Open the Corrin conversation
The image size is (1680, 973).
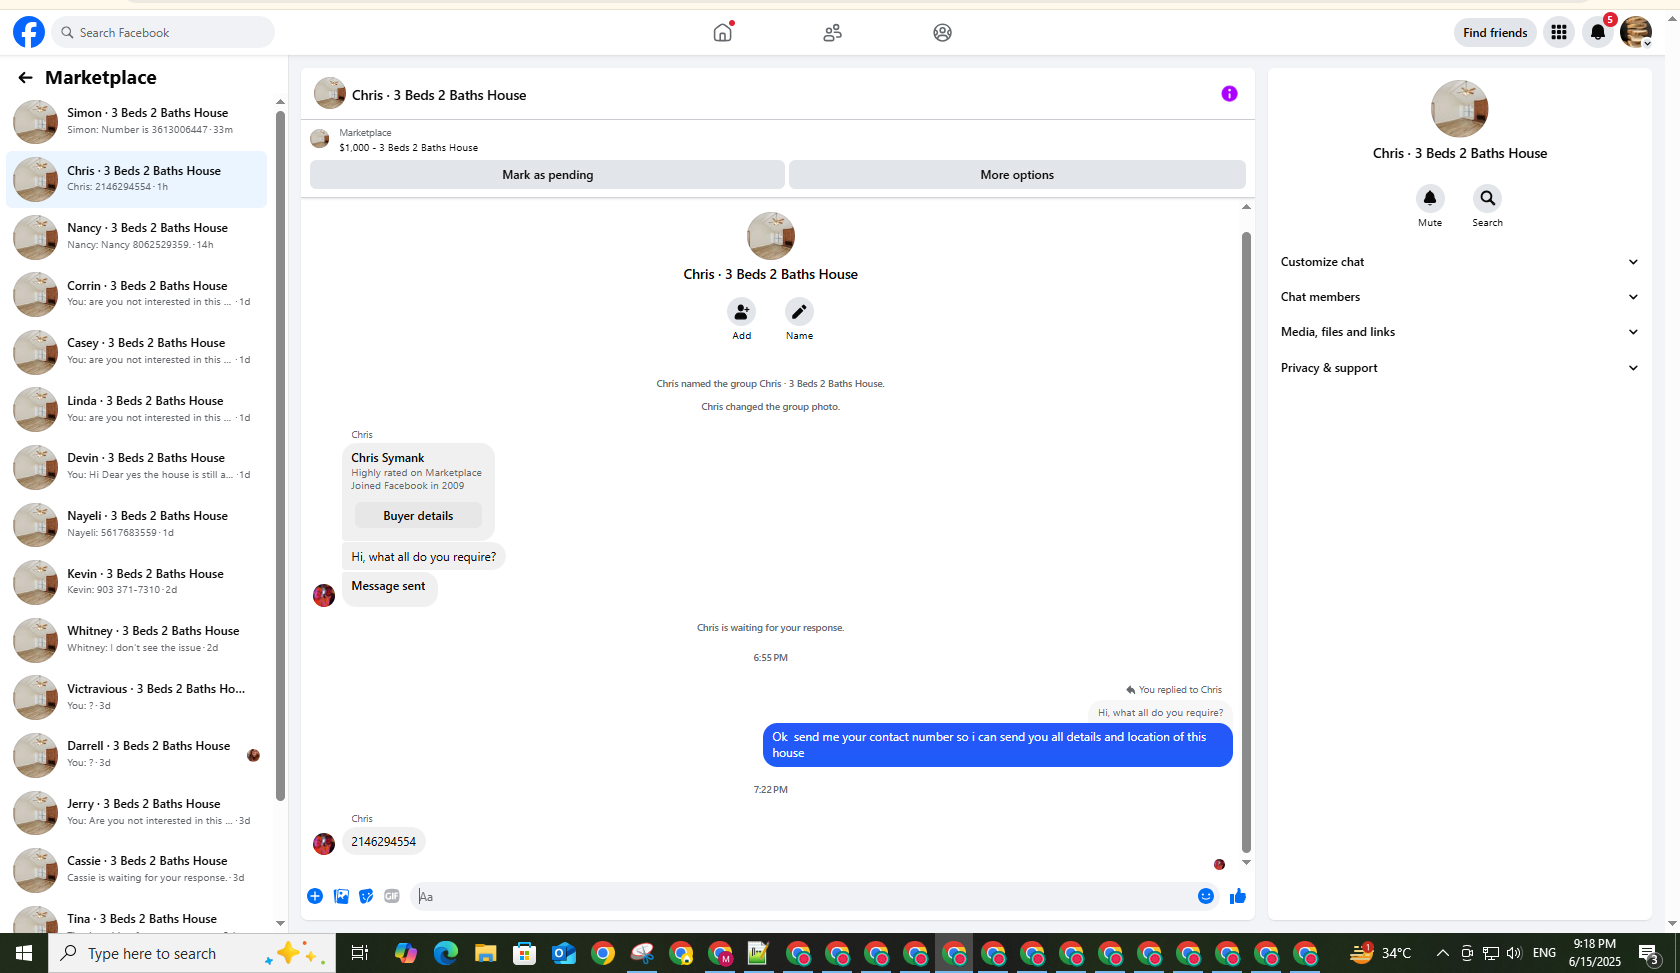[x=137, y=294]
